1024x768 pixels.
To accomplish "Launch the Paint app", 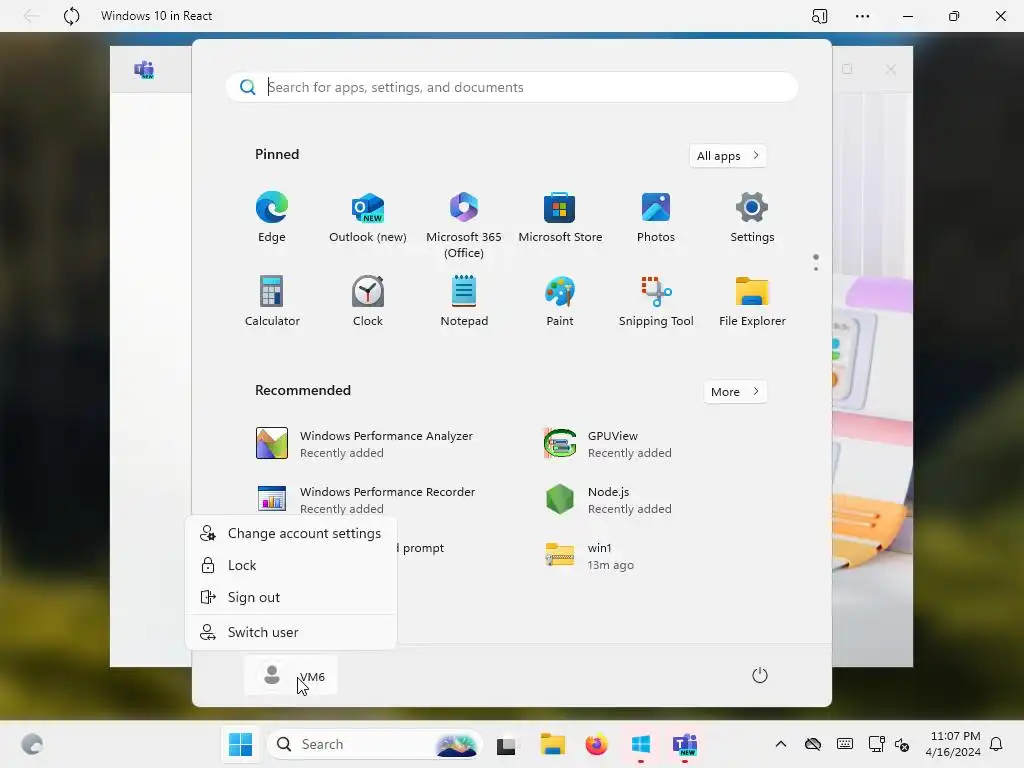I will point(560,301).
